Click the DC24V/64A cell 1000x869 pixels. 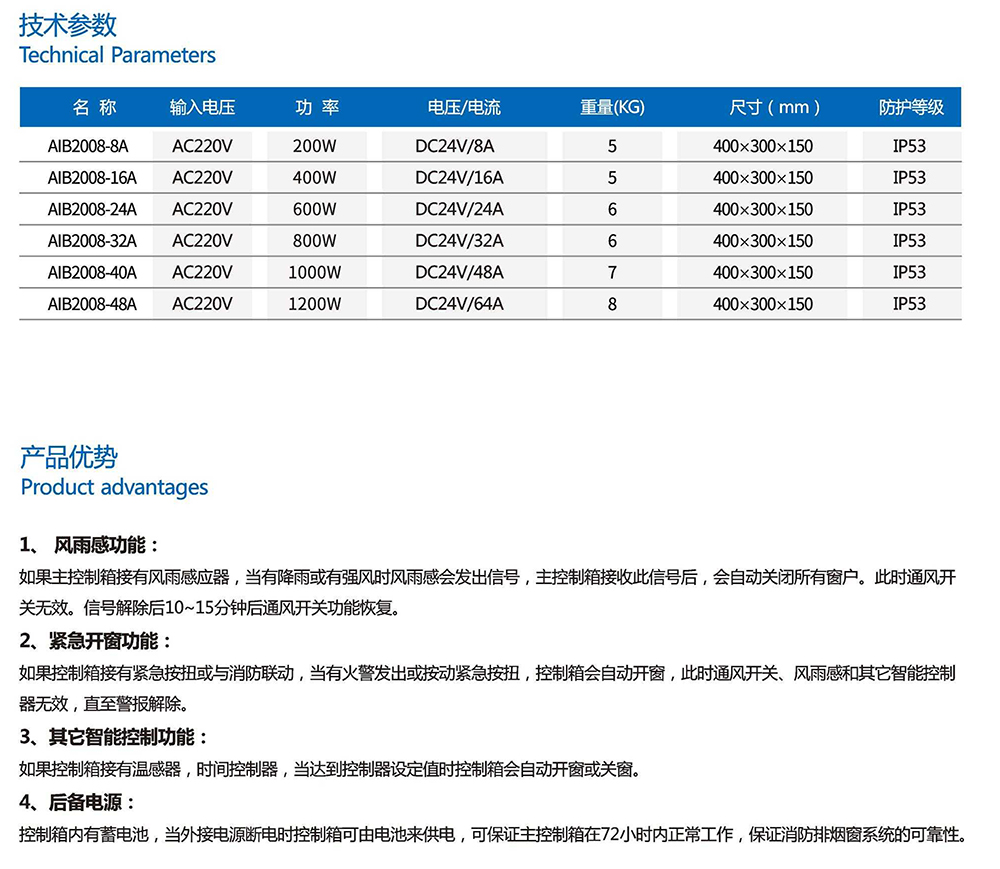point(459,304)
